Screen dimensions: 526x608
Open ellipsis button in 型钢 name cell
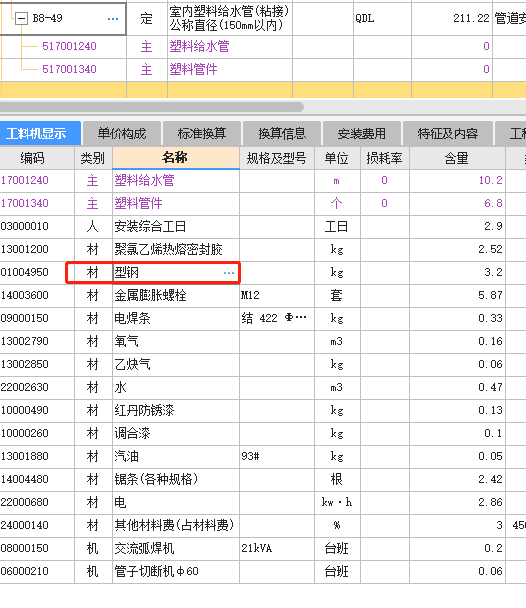tap(229, 273)
